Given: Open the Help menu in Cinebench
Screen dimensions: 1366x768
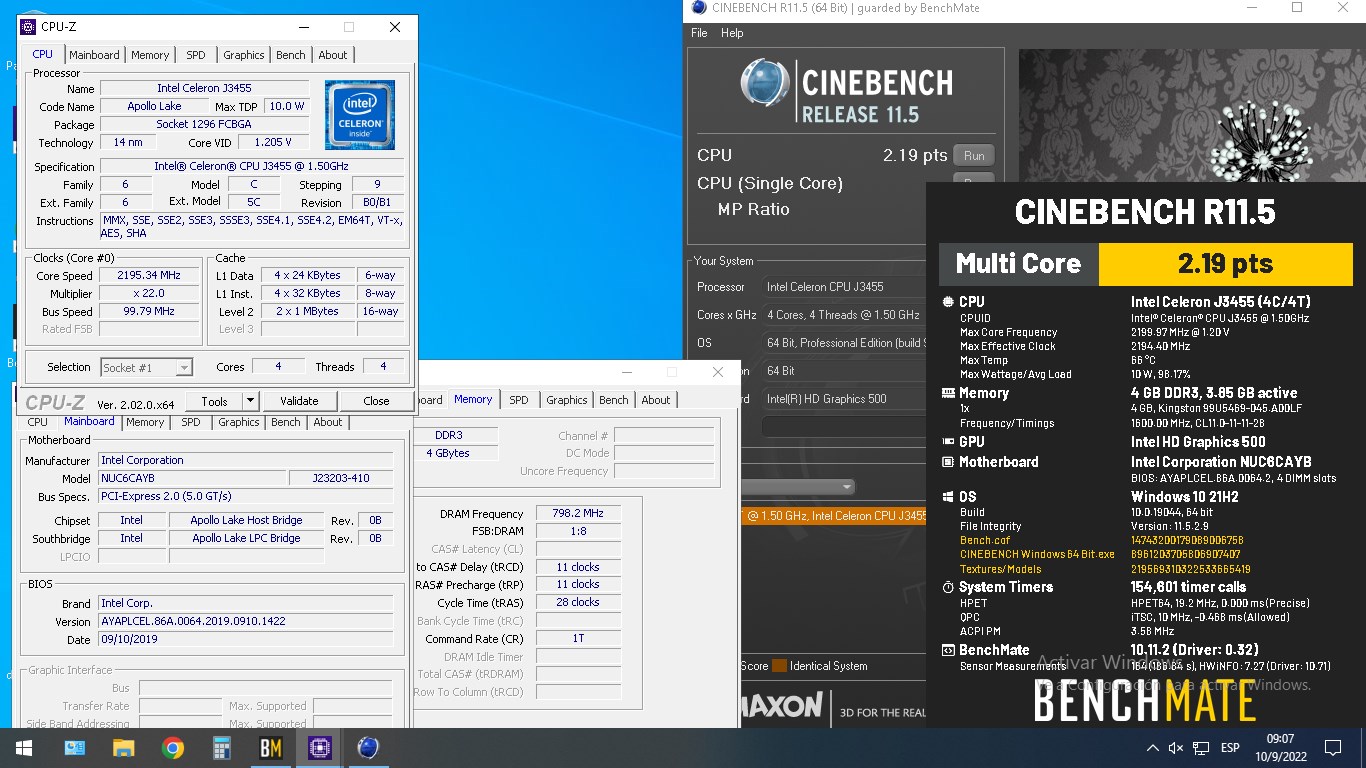Looking at the screenshot, I should [732, 33].
